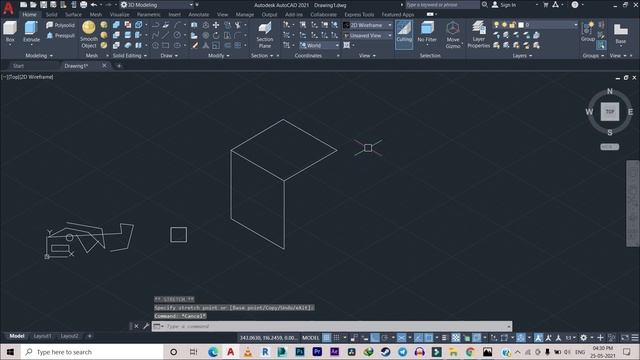
Task: Click the Autodesk App Store cart icon
Action: pos(545,4)
